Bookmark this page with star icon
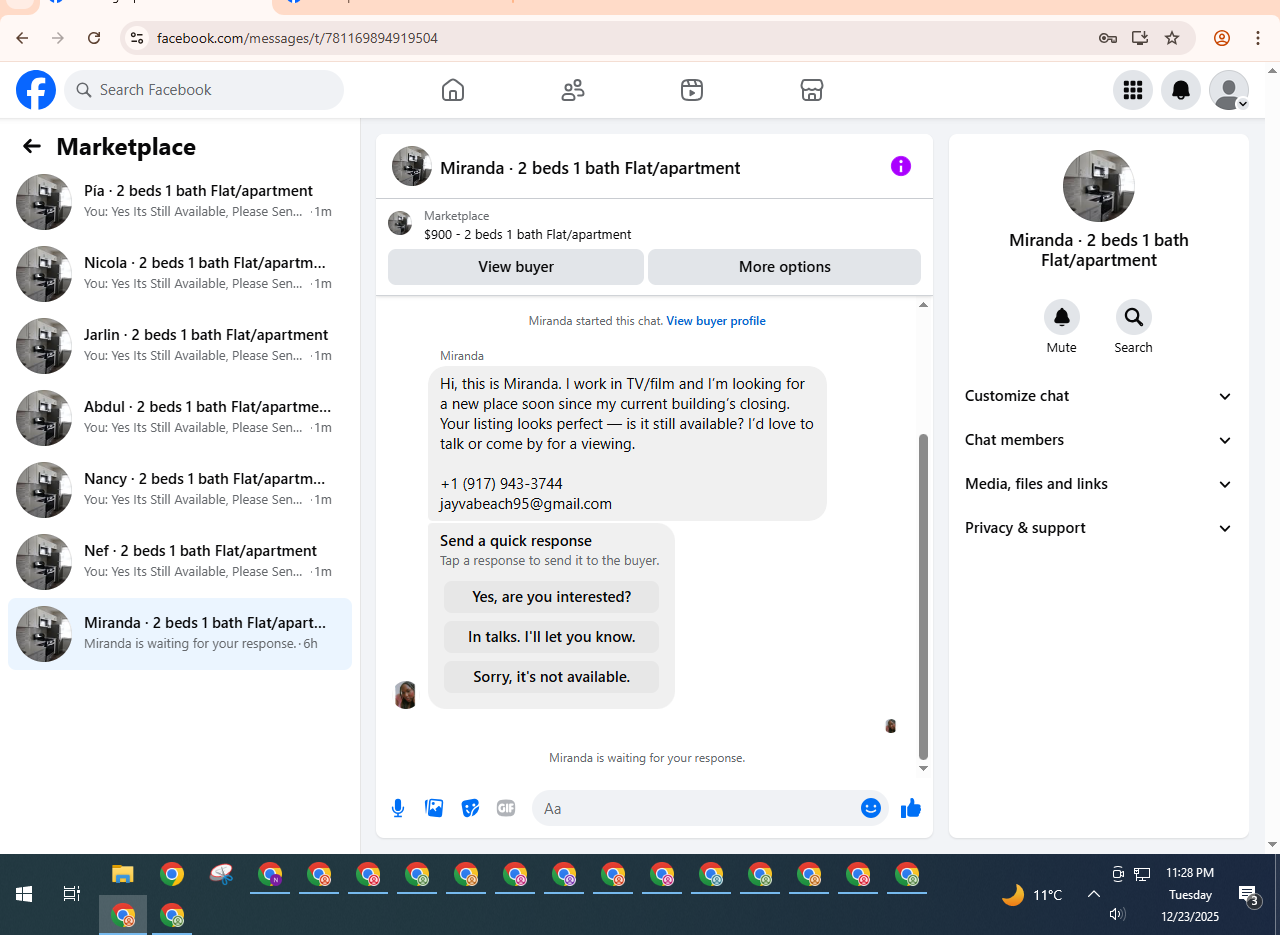This screenshot has height=935, width=1280. point(1172,38)
